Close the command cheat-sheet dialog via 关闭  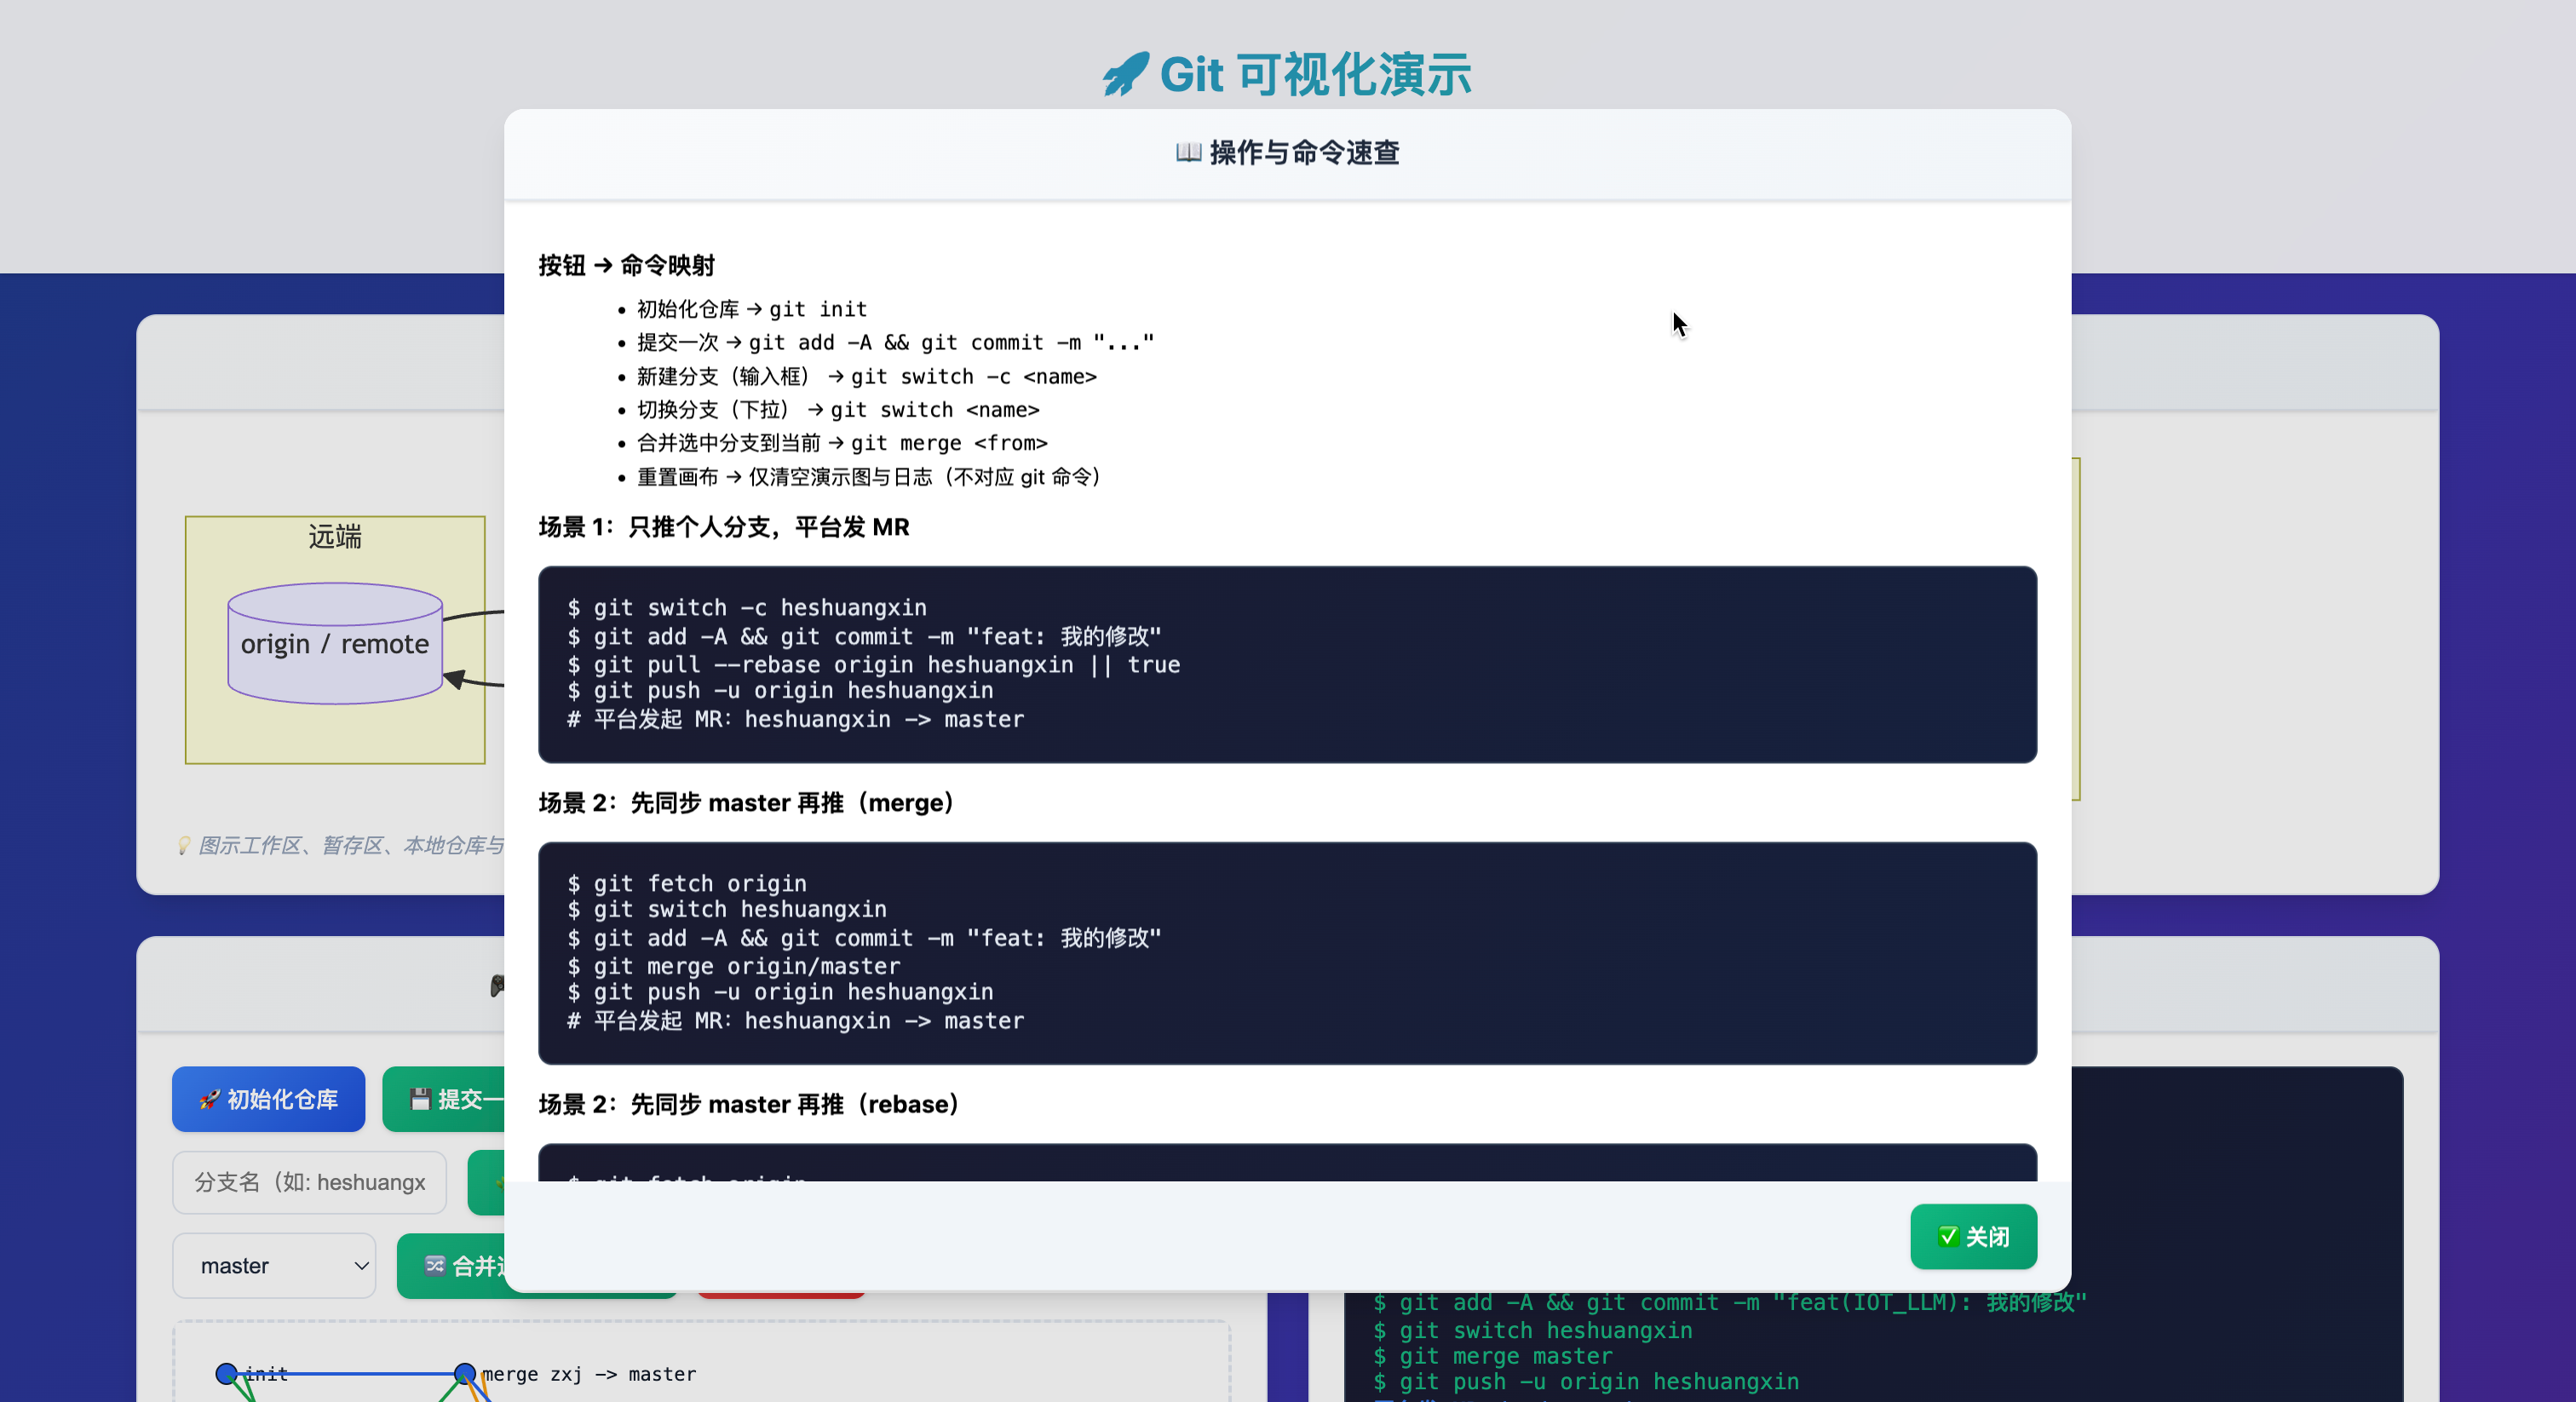click(x=1972, y=1237)
